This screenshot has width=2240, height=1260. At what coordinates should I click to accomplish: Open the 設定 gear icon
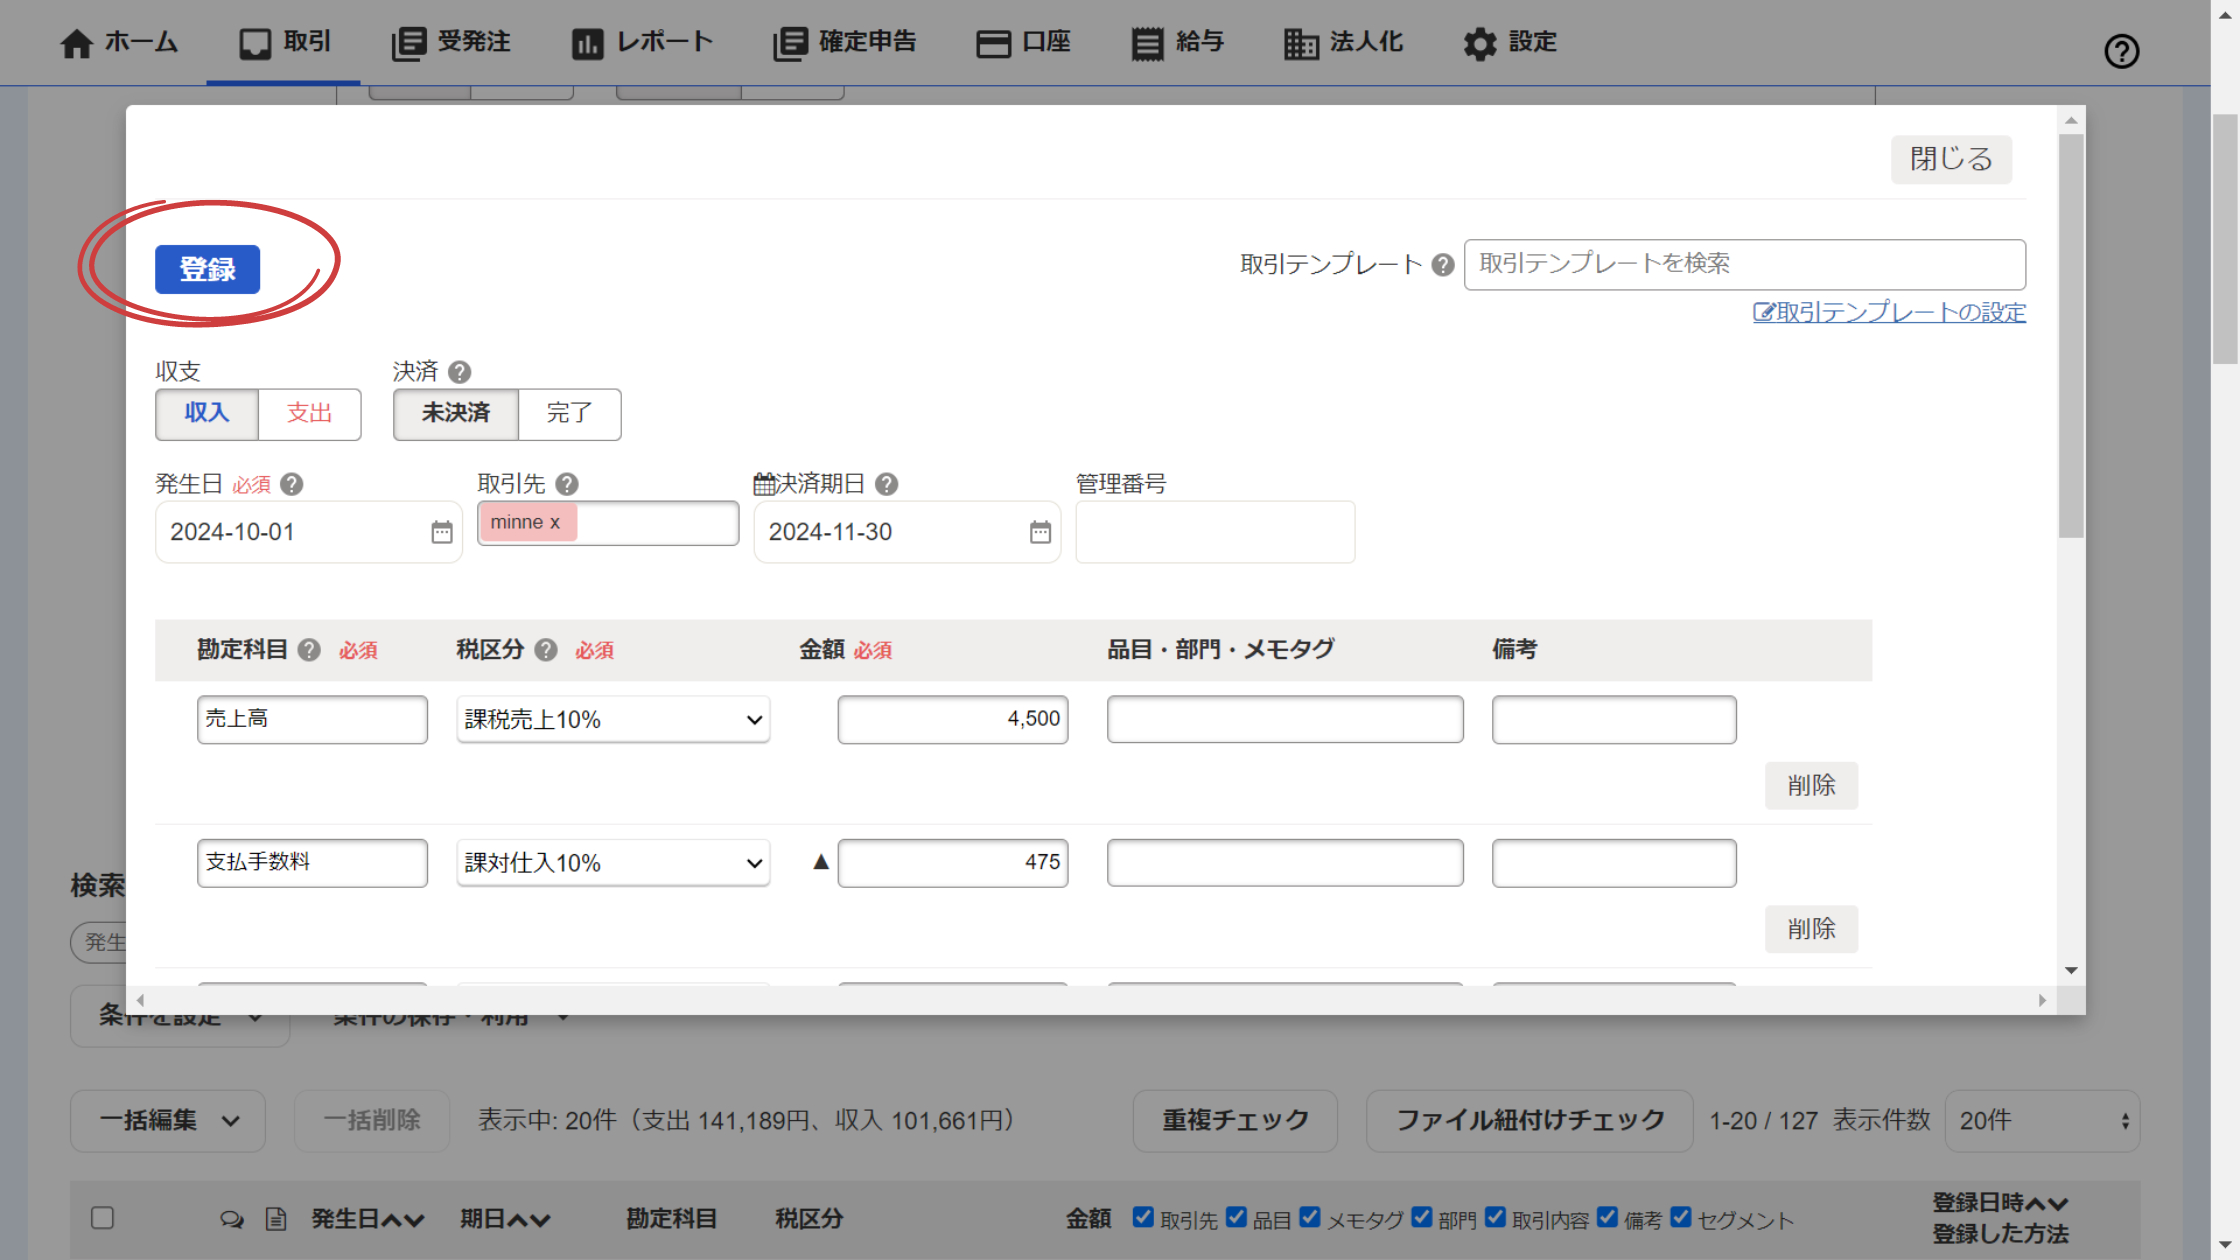click(x=1479, y=43)
